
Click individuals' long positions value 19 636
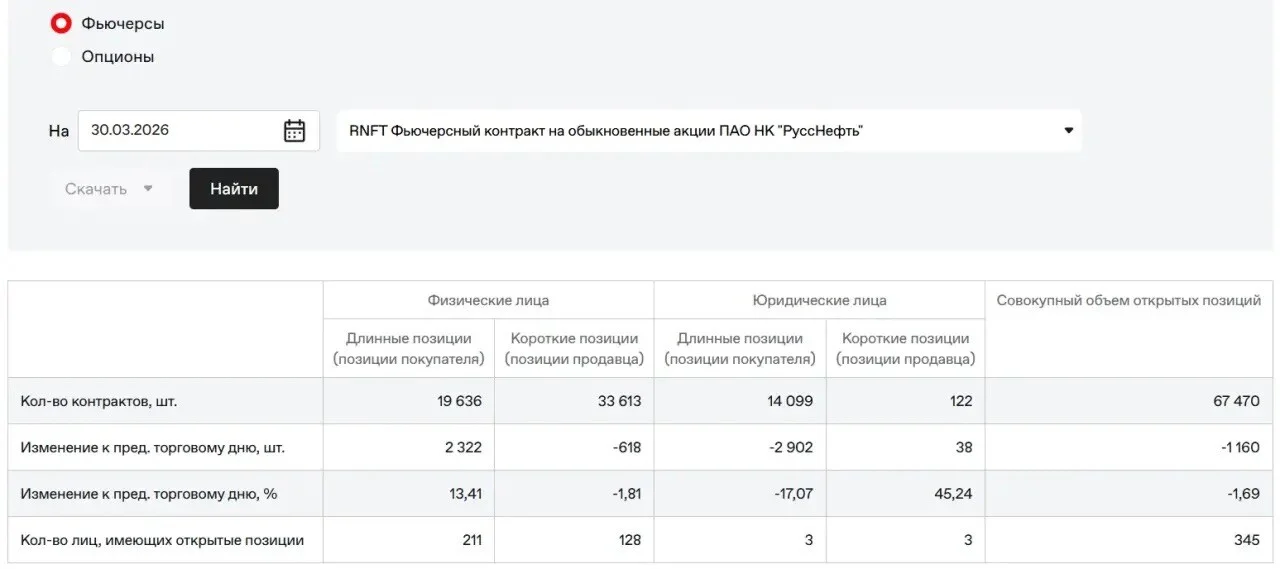(459, 401)
